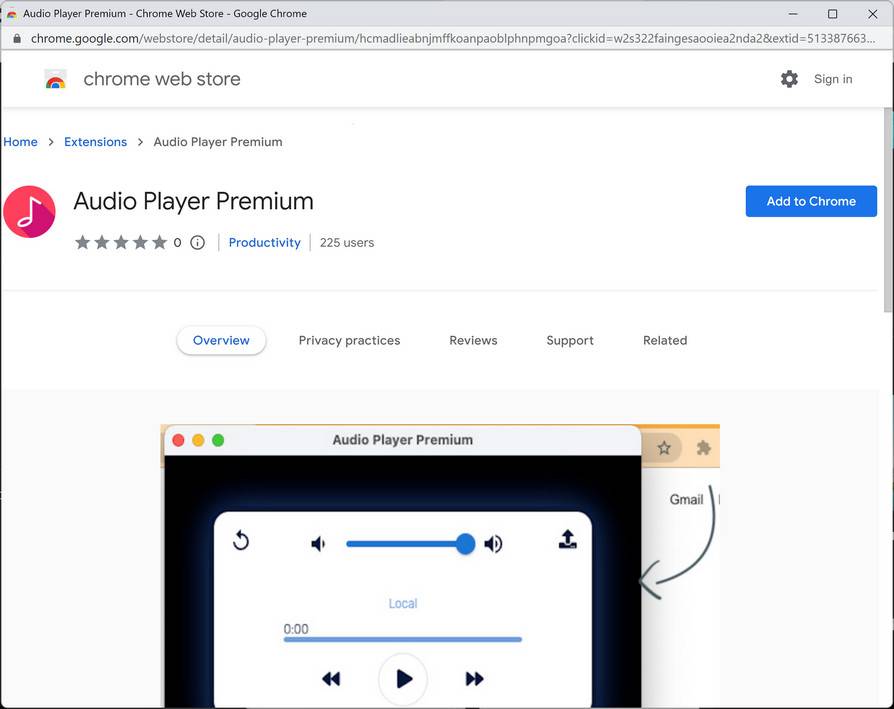Show the Related tab
The height and width of the screenshot is (709, 894).
click(665, 340)
